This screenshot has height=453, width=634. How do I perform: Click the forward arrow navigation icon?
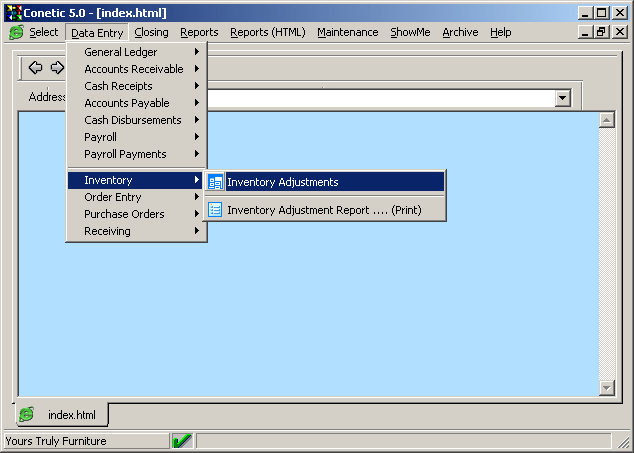pos(57,68)
